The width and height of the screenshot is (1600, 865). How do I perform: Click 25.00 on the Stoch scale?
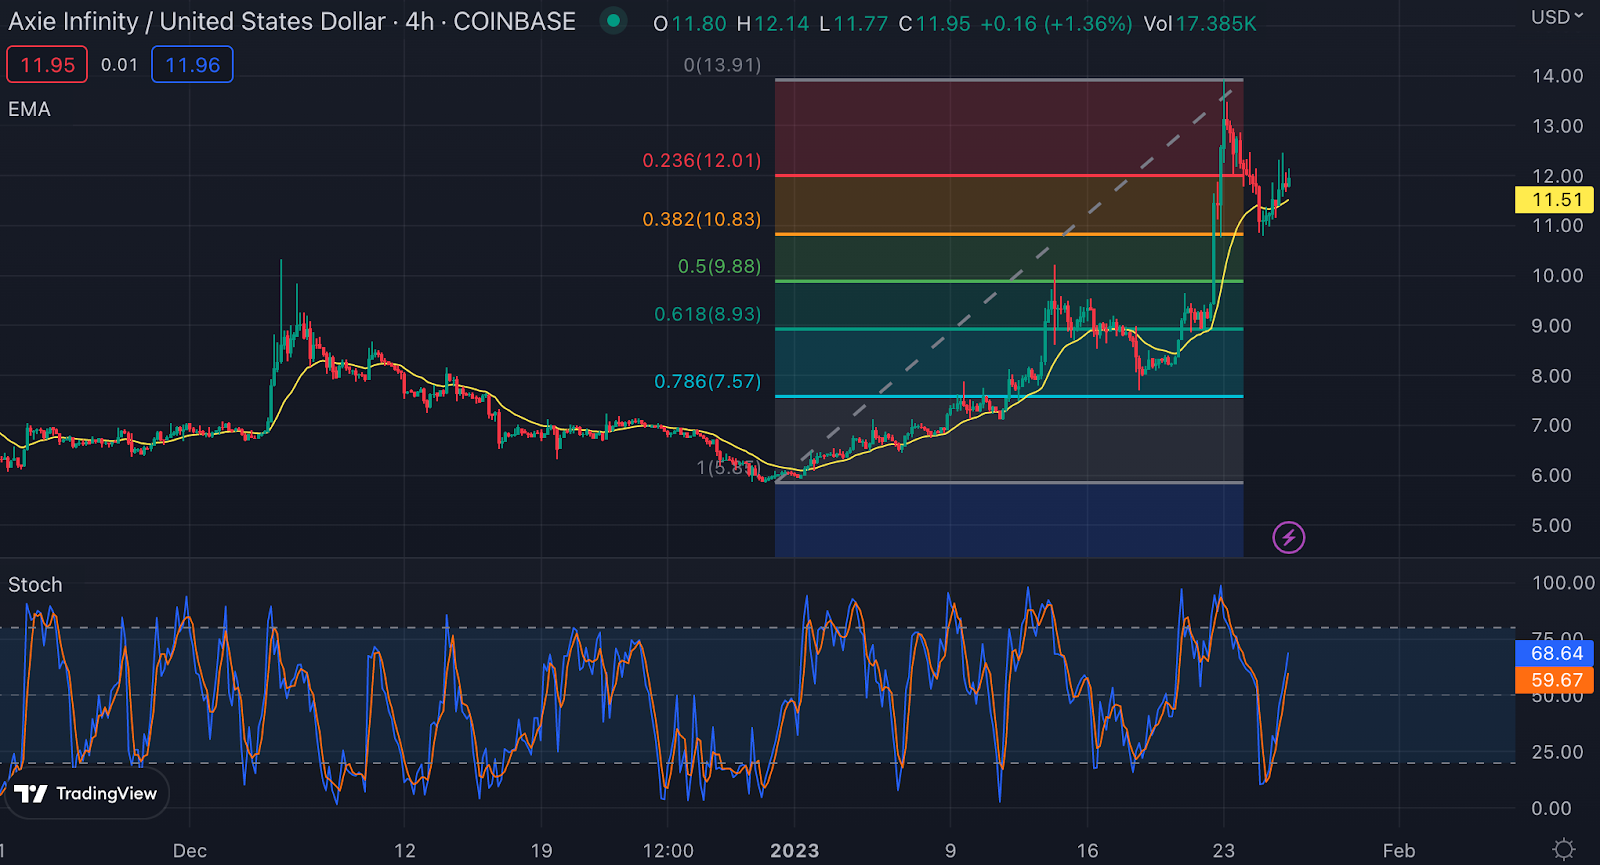point(1558,752)
